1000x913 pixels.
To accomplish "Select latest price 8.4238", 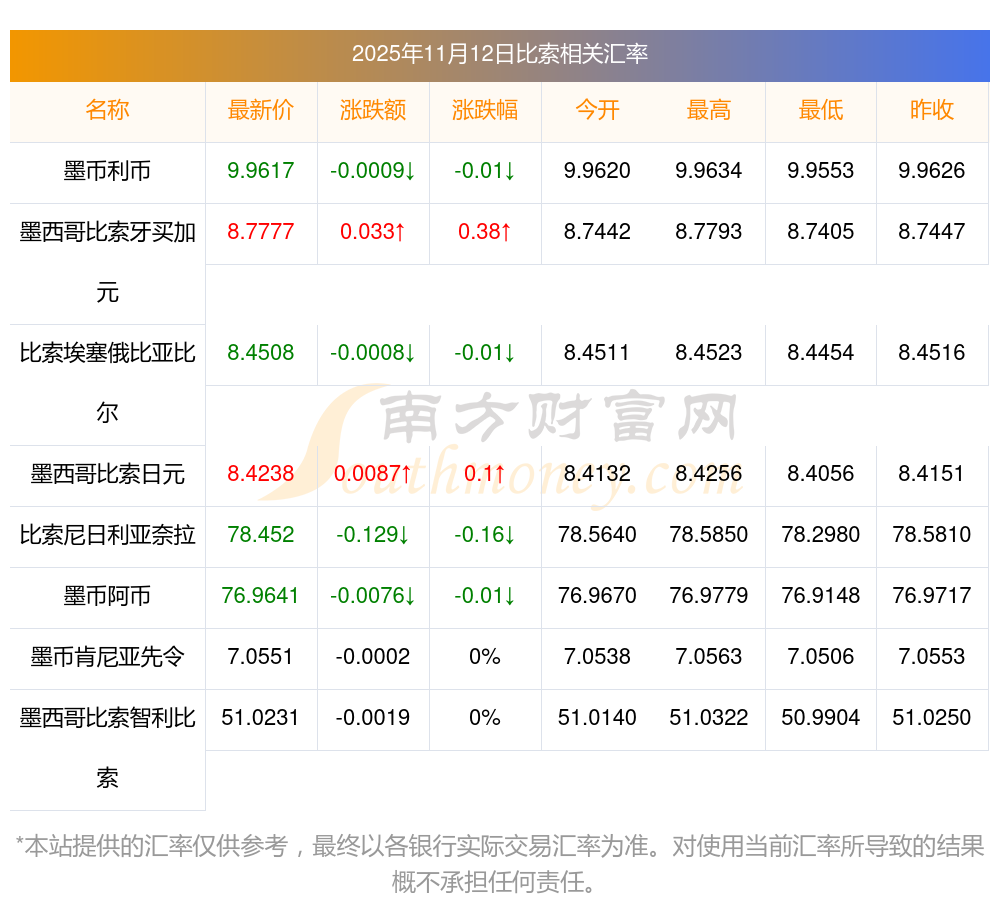I will coord(261,474).
